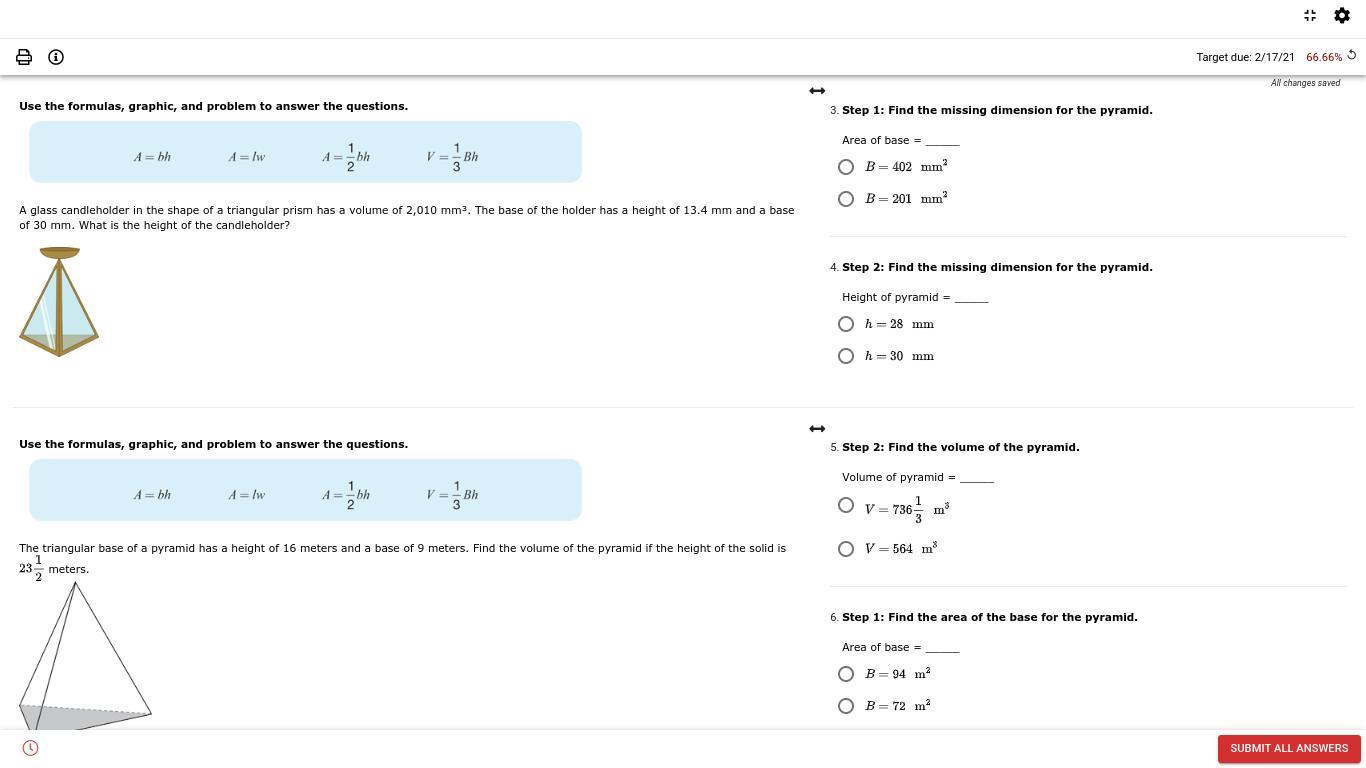
Task: Pick B = 72 m² option
Action: [x=846, y=706]
